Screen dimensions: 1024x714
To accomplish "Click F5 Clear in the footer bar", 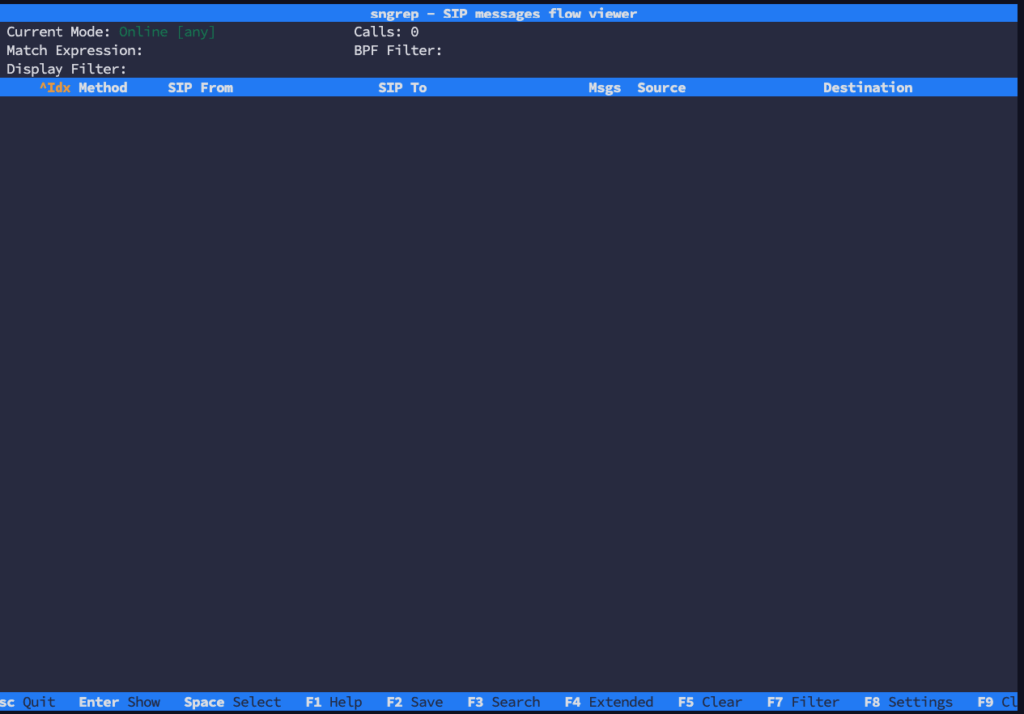I will [x=710, y=702].
